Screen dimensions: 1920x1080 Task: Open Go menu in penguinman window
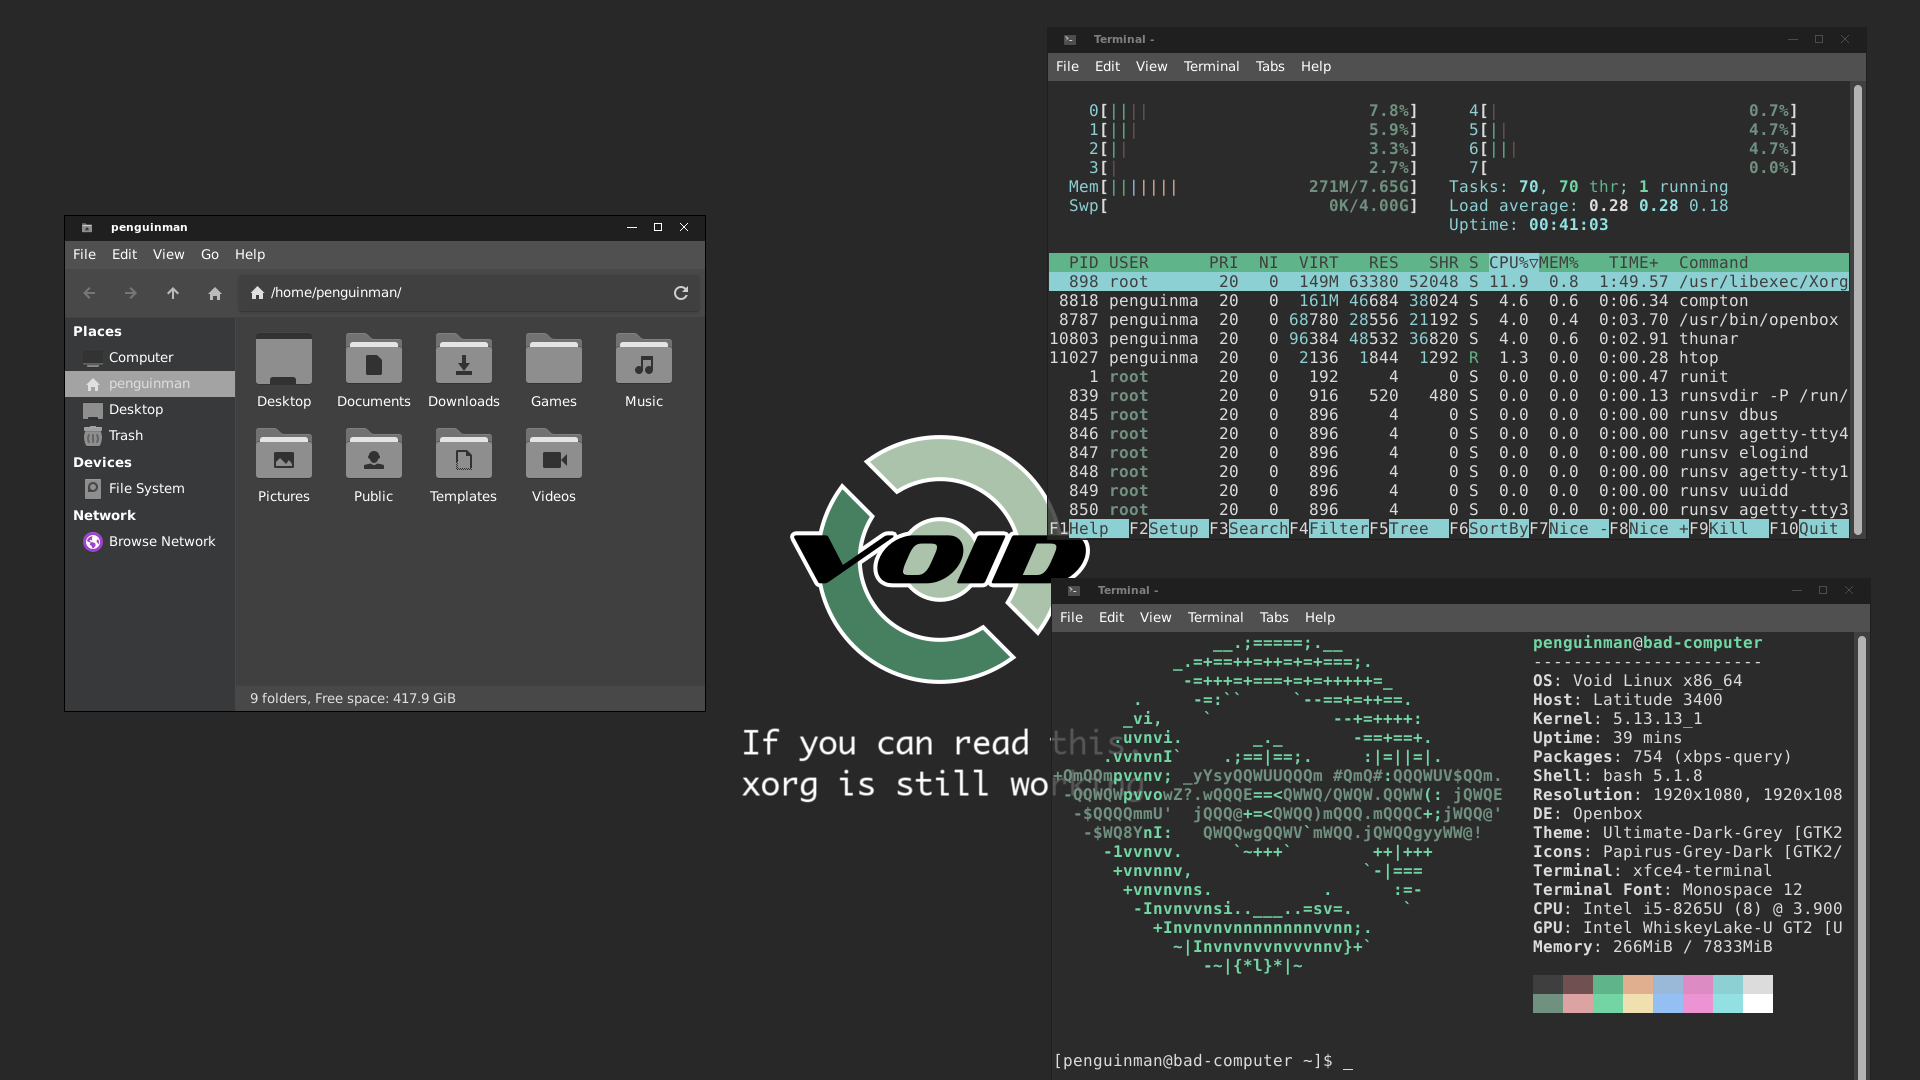click(210, 255)
